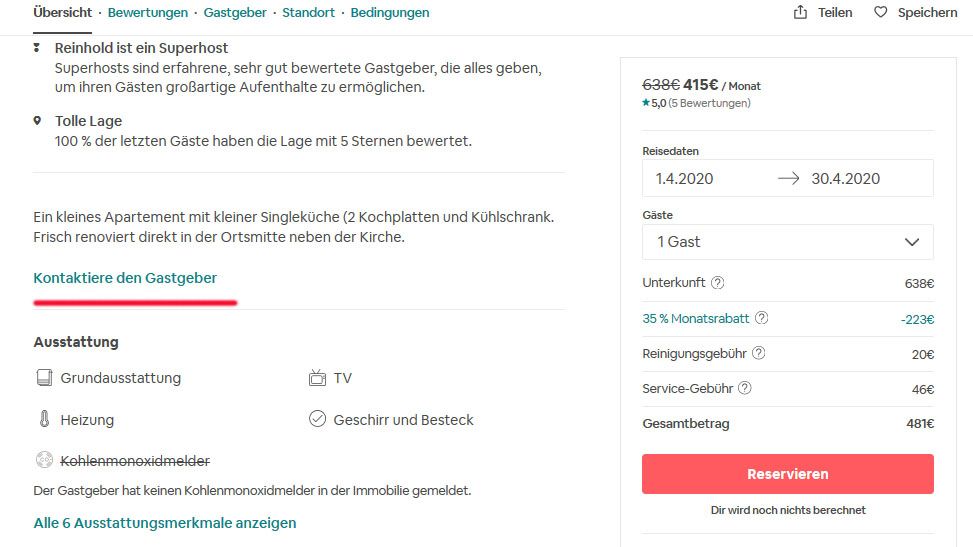This screenshot has height=547, width=973.
Task: Click Kontaktiere den Gastgeber link
Action: coord(125,278)
